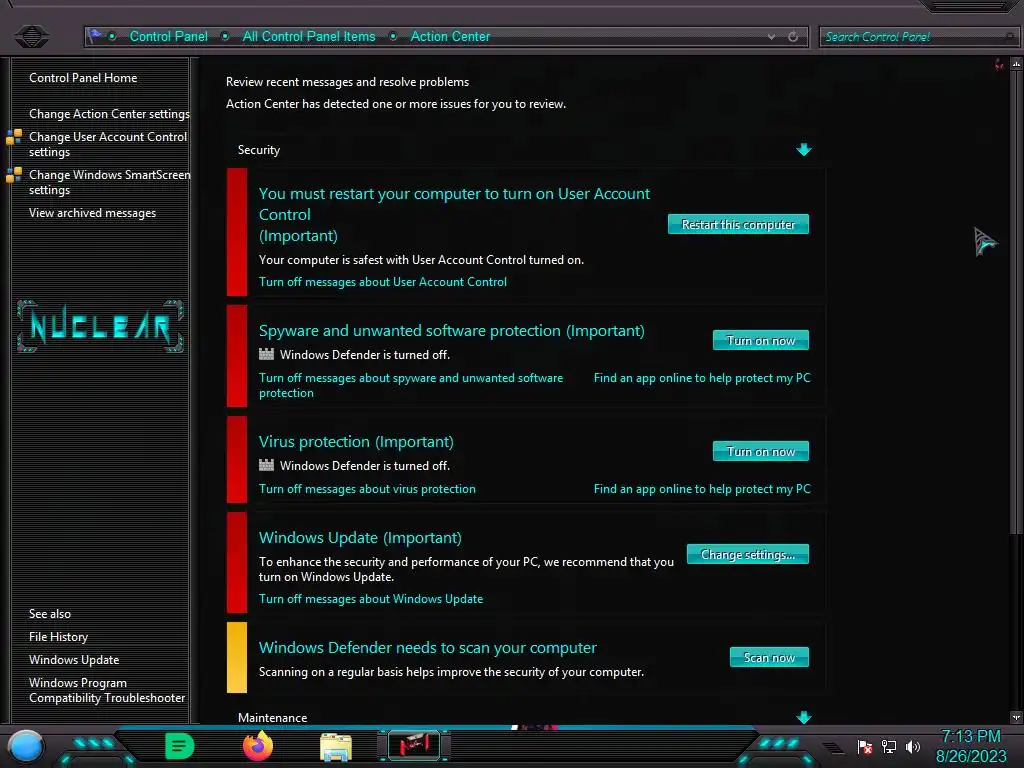1024x768 pixels.
Task: Turn off messages about User Account Control
Action: [383, 281]
